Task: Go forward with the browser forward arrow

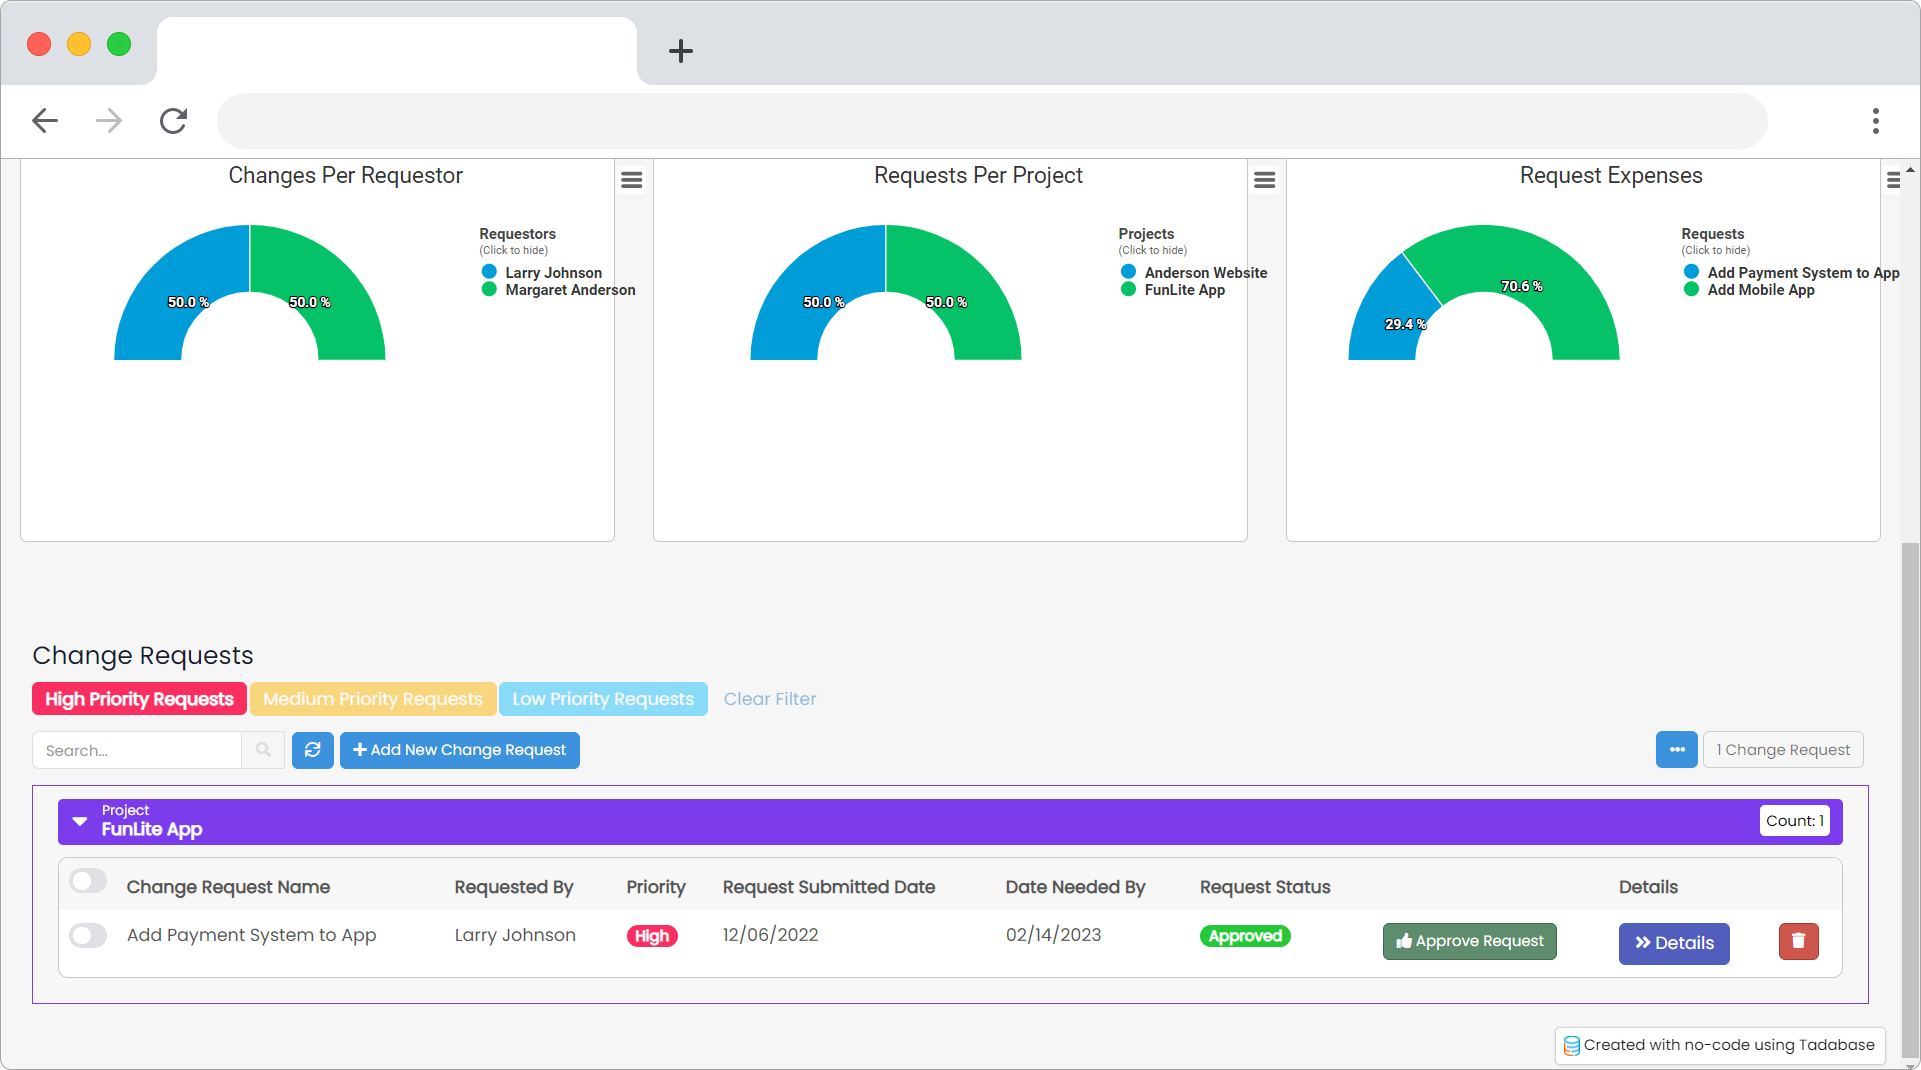Action: click(109, 121)
